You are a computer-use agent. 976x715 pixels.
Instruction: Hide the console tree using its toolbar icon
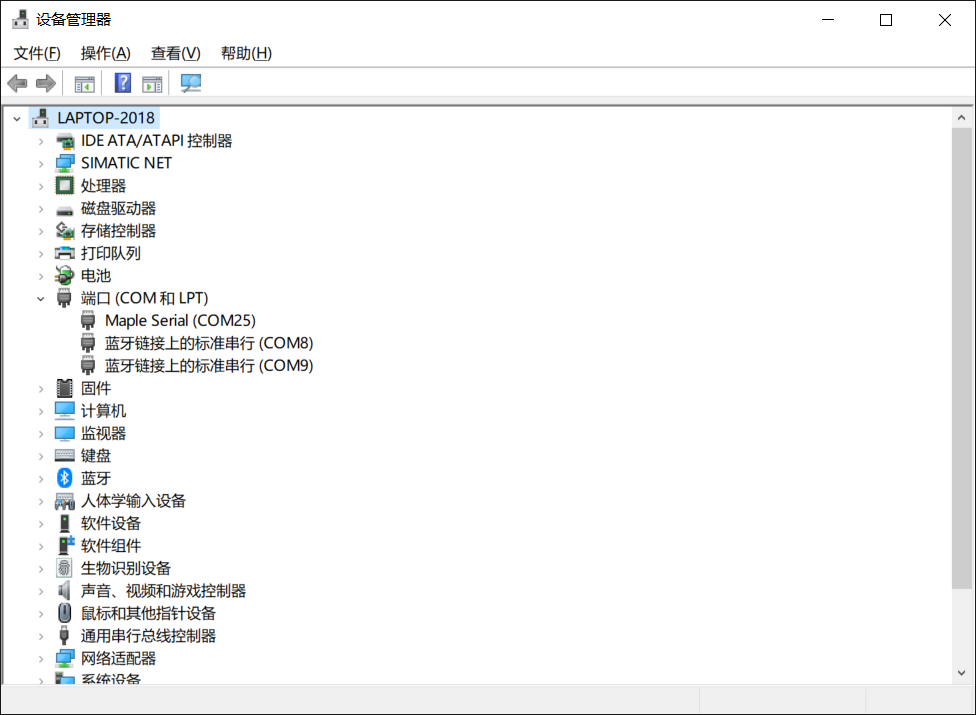[85, 83]
